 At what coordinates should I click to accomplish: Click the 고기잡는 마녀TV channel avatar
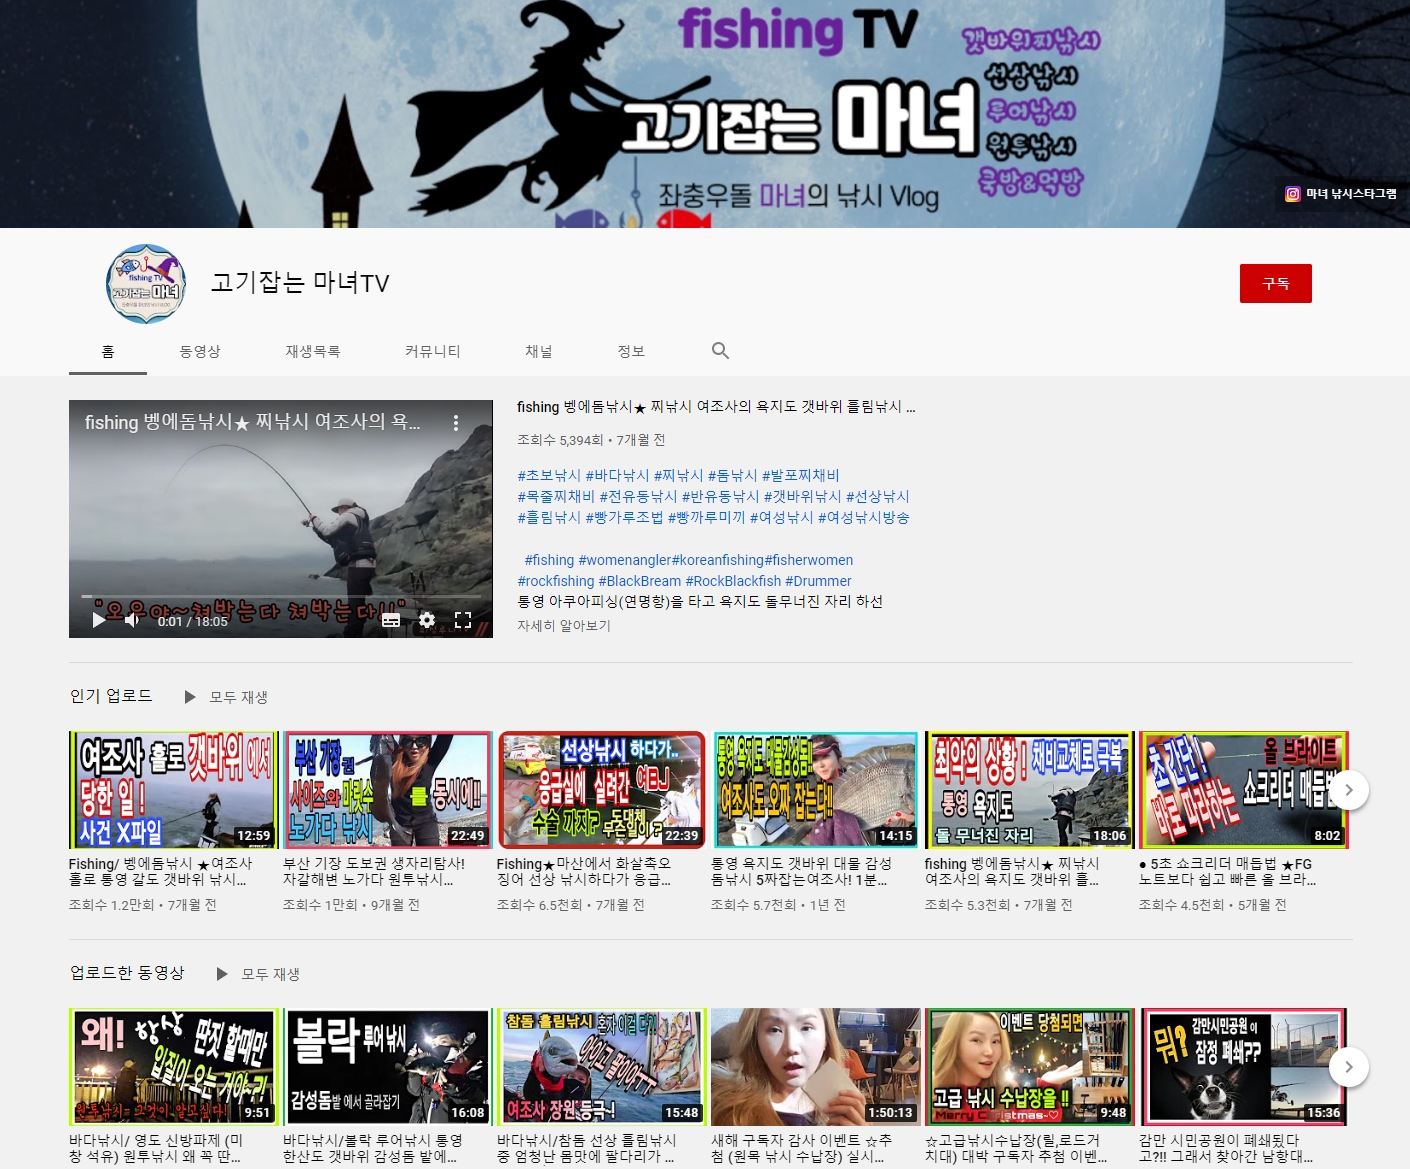coord(146,284)
